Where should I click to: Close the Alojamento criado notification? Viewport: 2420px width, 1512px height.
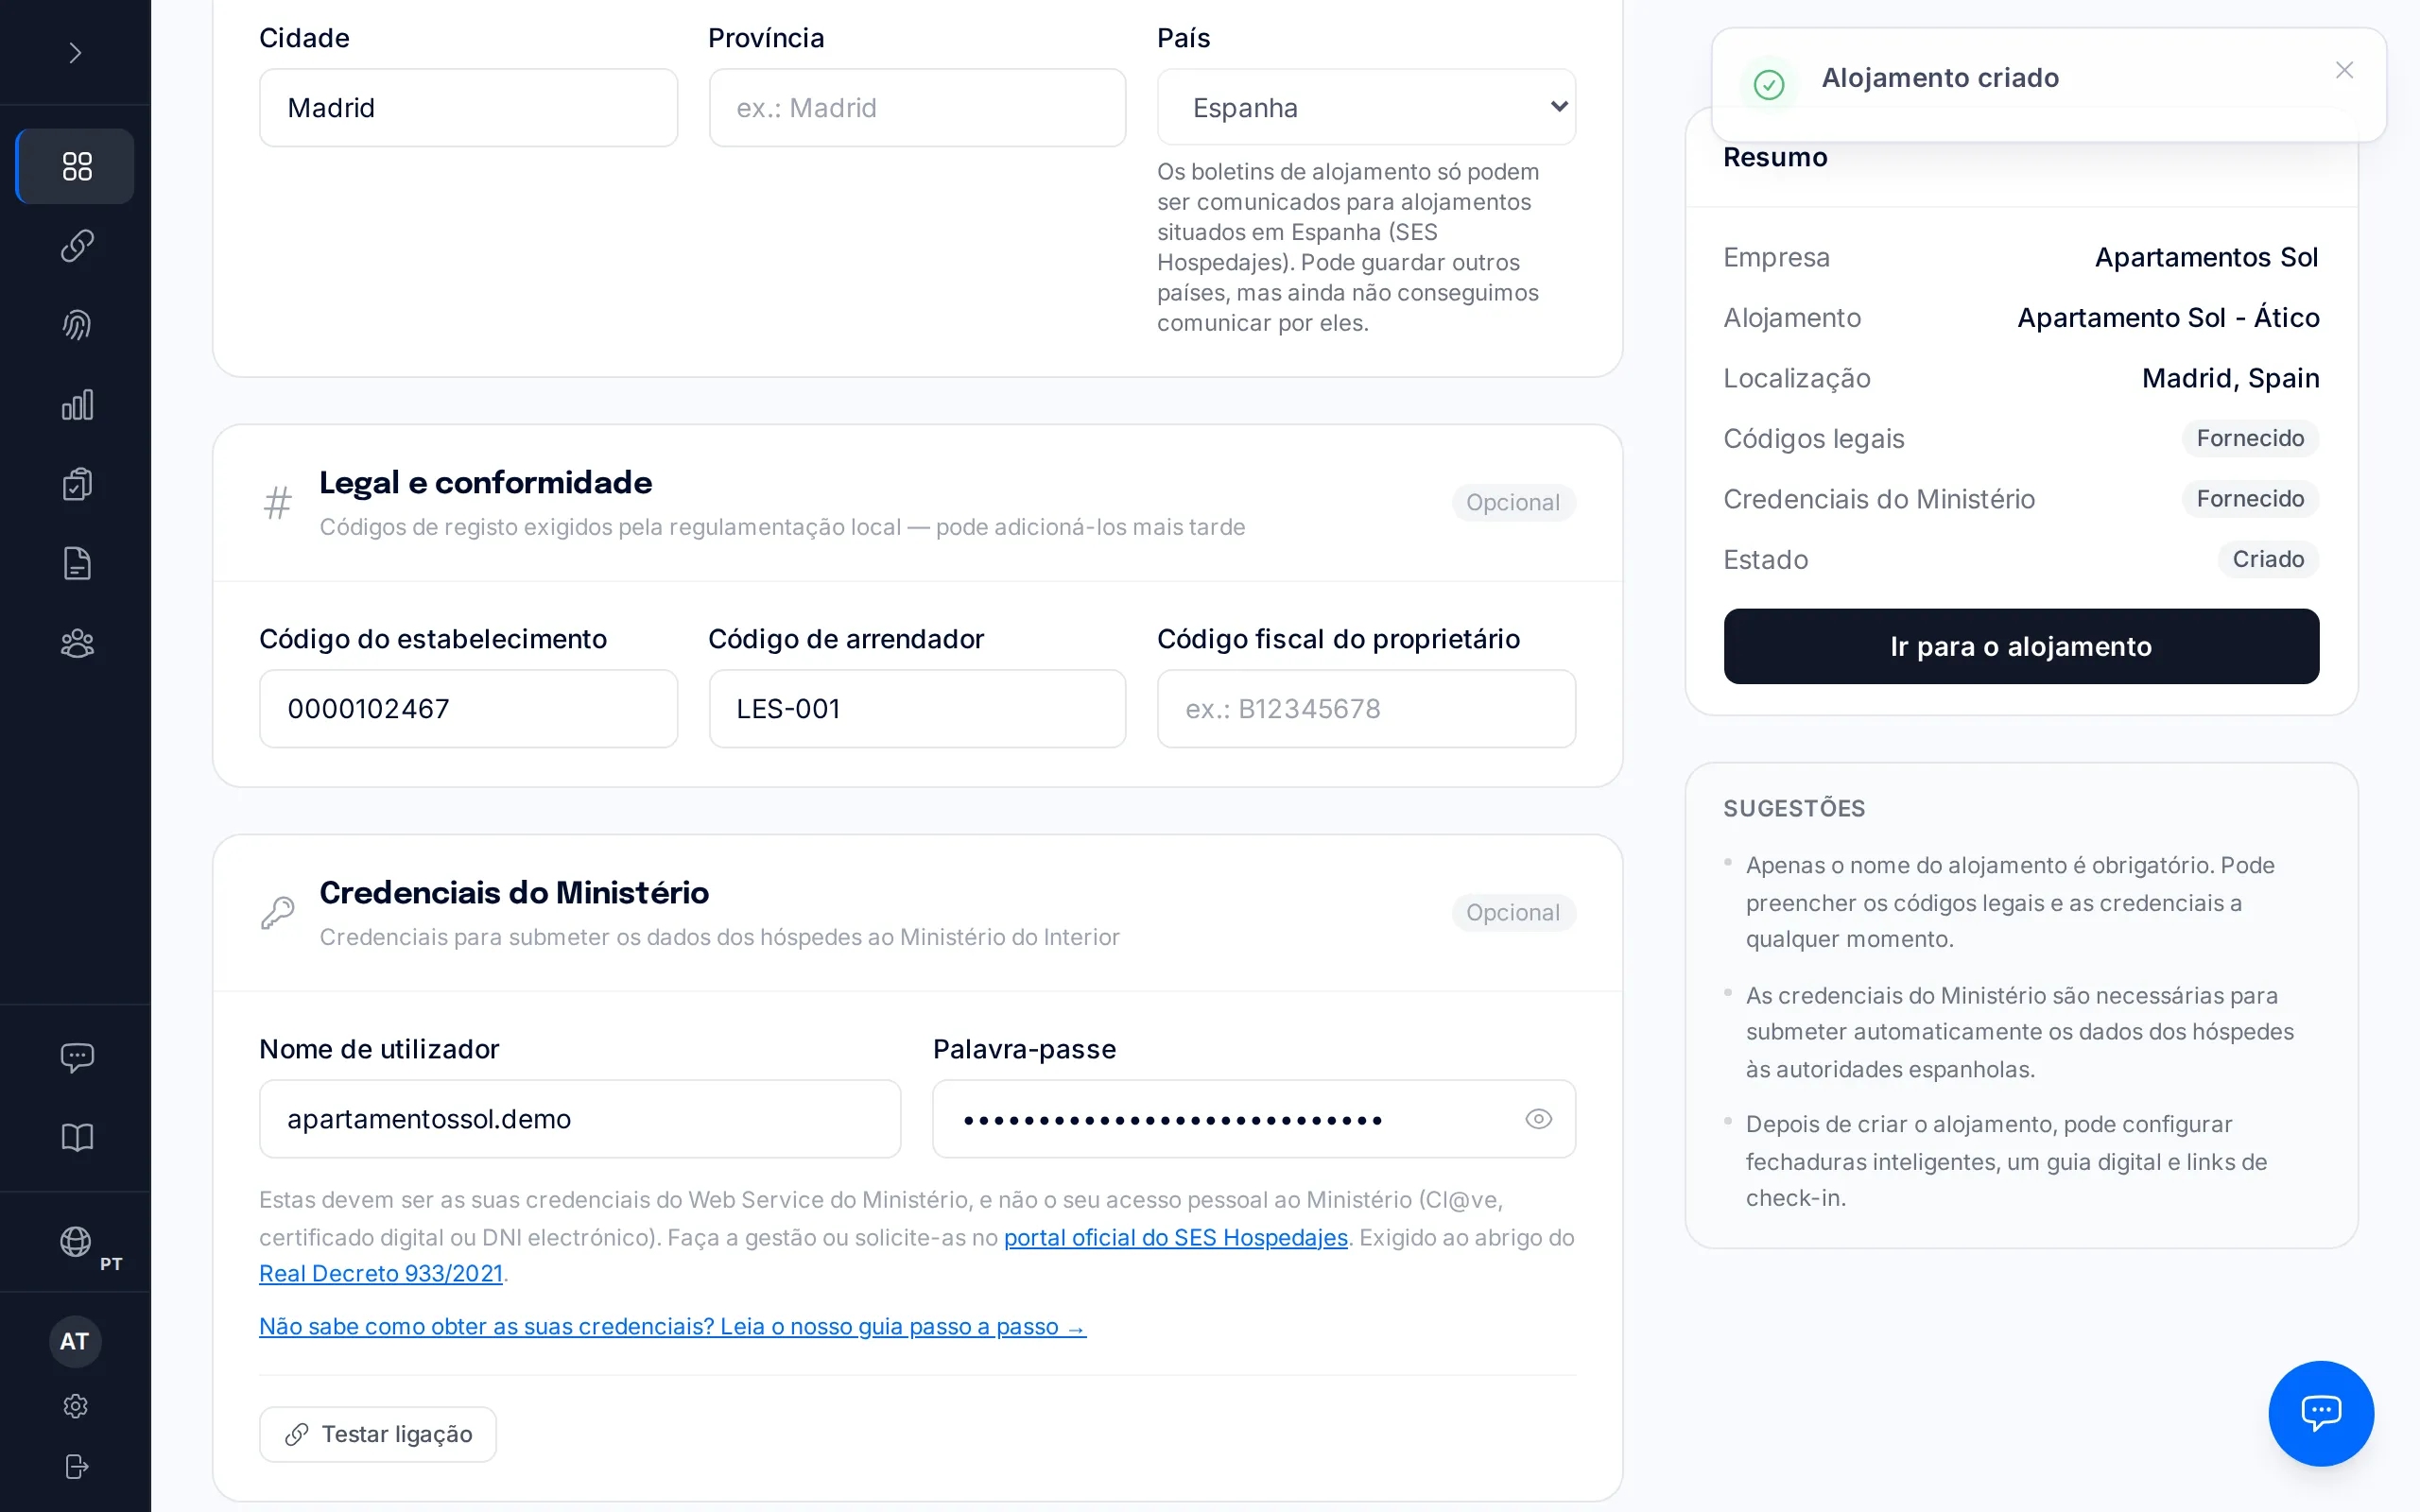point(2344,70)
